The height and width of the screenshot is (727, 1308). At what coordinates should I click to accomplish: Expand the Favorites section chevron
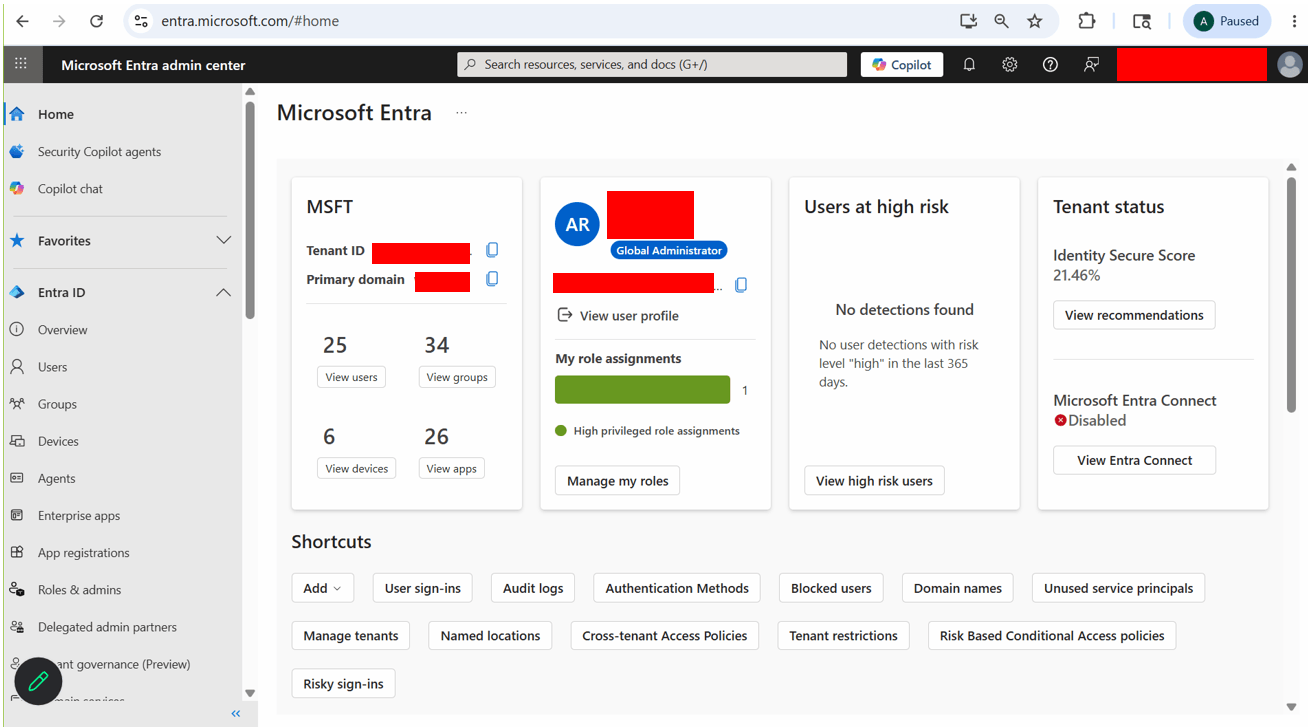click(223, 241)
